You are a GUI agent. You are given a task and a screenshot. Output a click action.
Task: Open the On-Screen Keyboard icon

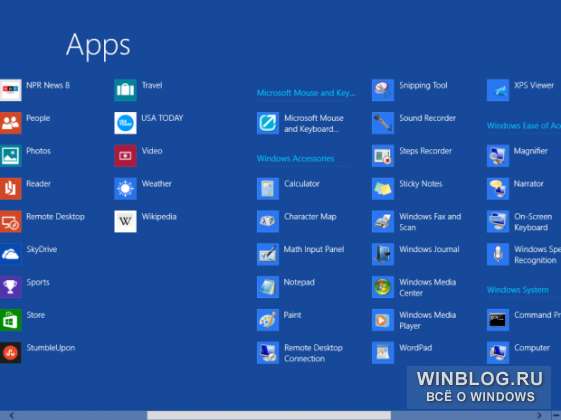click(498, 221)
